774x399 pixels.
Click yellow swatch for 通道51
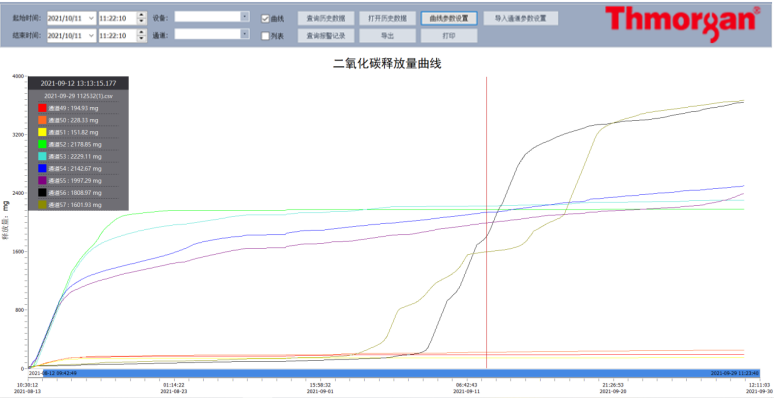(42, 132)
